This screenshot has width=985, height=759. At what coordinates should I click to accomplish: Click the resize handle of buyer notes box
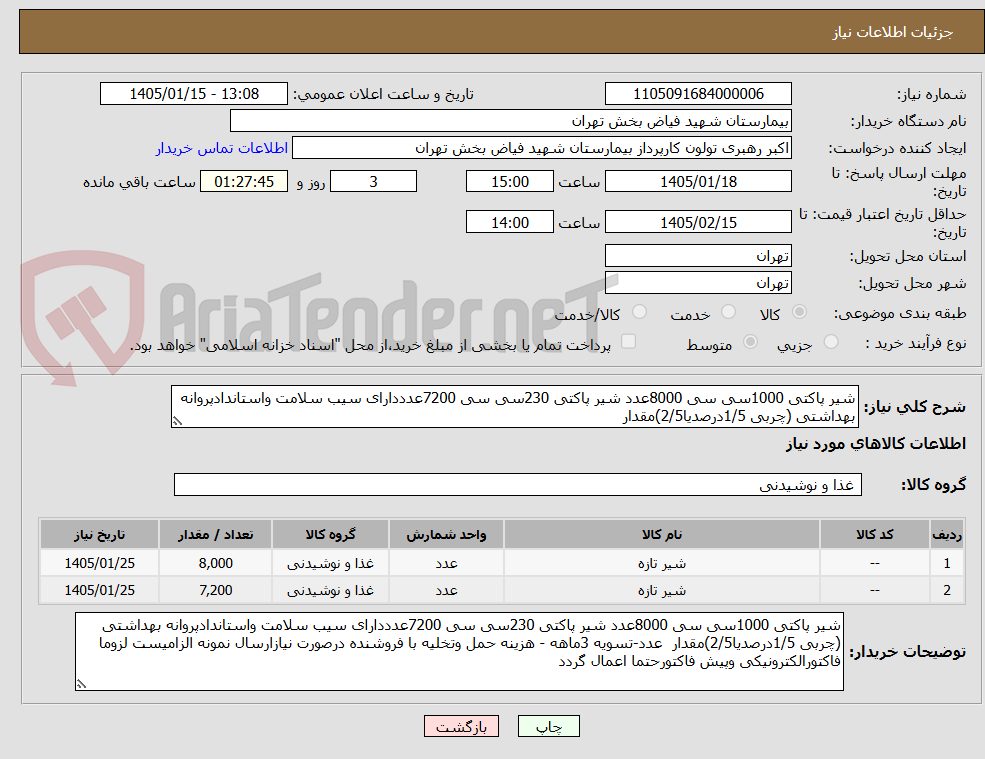point(81,684)
